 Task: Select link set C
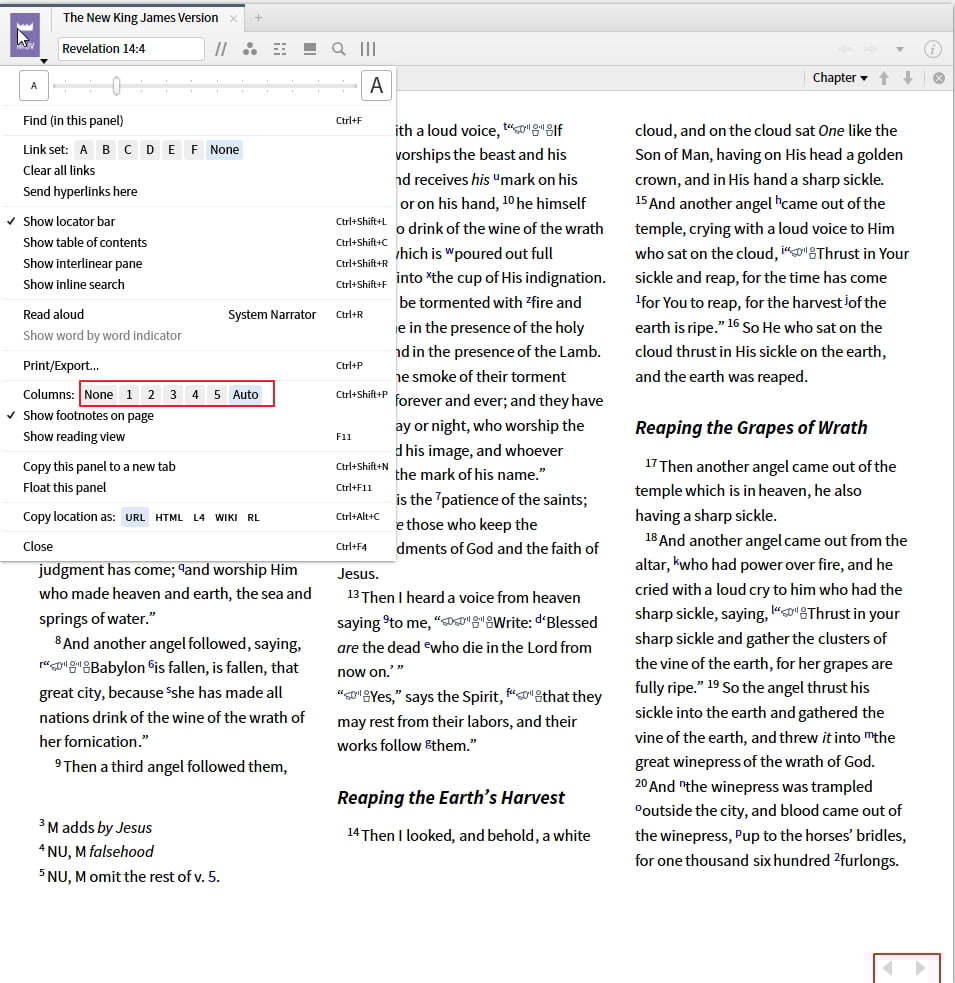coord(128,150)
